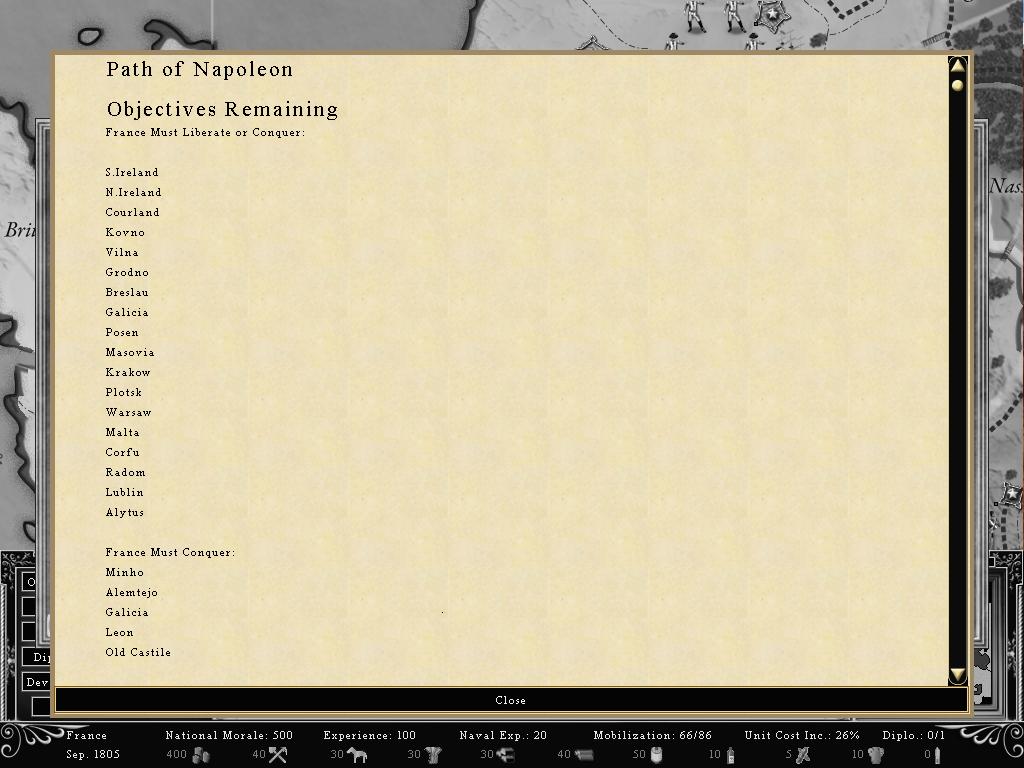Select Leon objective entry
Viewport: 1024px width, 768px height.
point(120,632)
